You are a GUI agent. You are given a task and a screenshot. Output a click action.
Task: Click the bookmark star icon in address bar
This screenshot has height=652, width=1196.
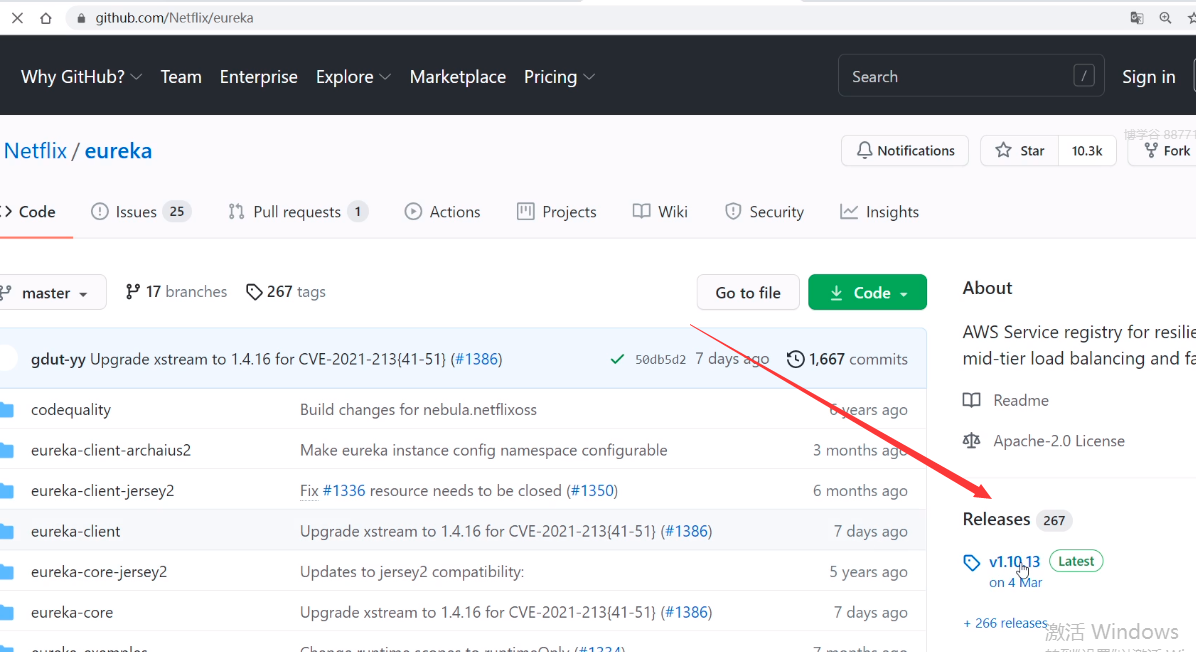click(x=1190, y=18)
